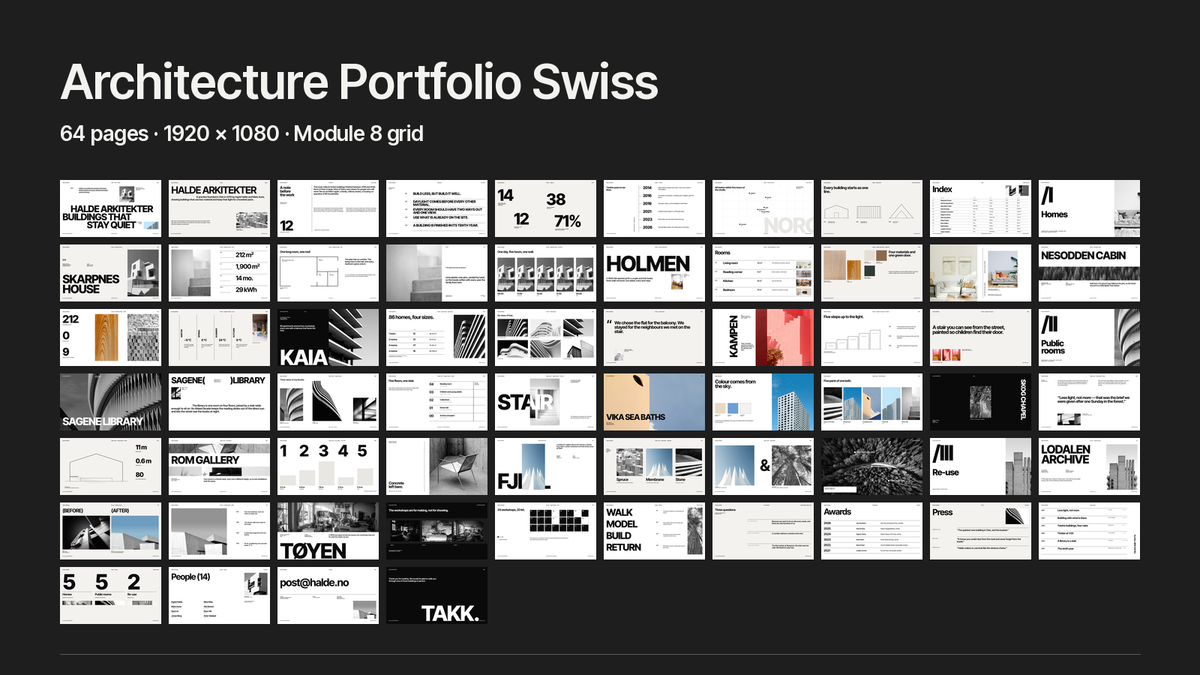Image resolution: width=1200 pixels, height=675 pixels.
Task: Select the 'Less light, not more' quote slide
Action: tap(1089, 402)
